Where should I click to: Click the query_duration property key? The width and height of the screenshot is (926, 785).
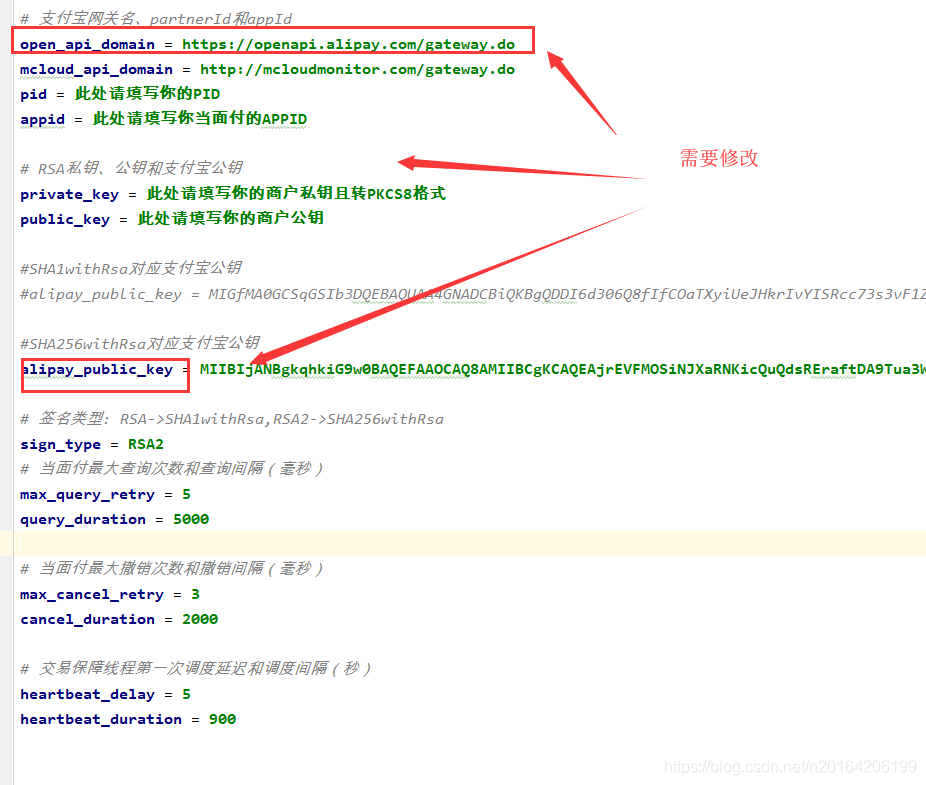click(x=83, y=520)
